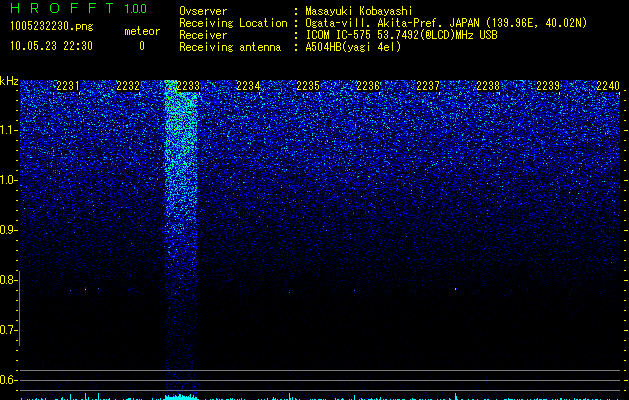Click the 2232 time marker
The image size is (629, 400).
[x=128, y=86]
